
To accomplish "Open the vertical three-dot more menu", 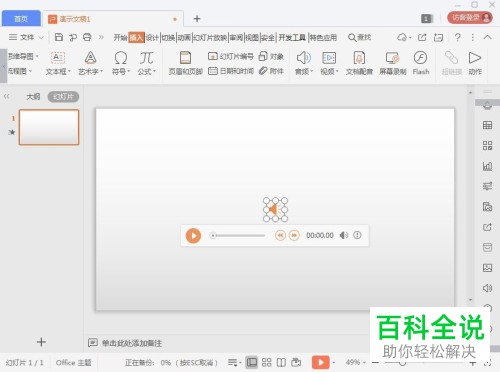I will pos(473,37).
